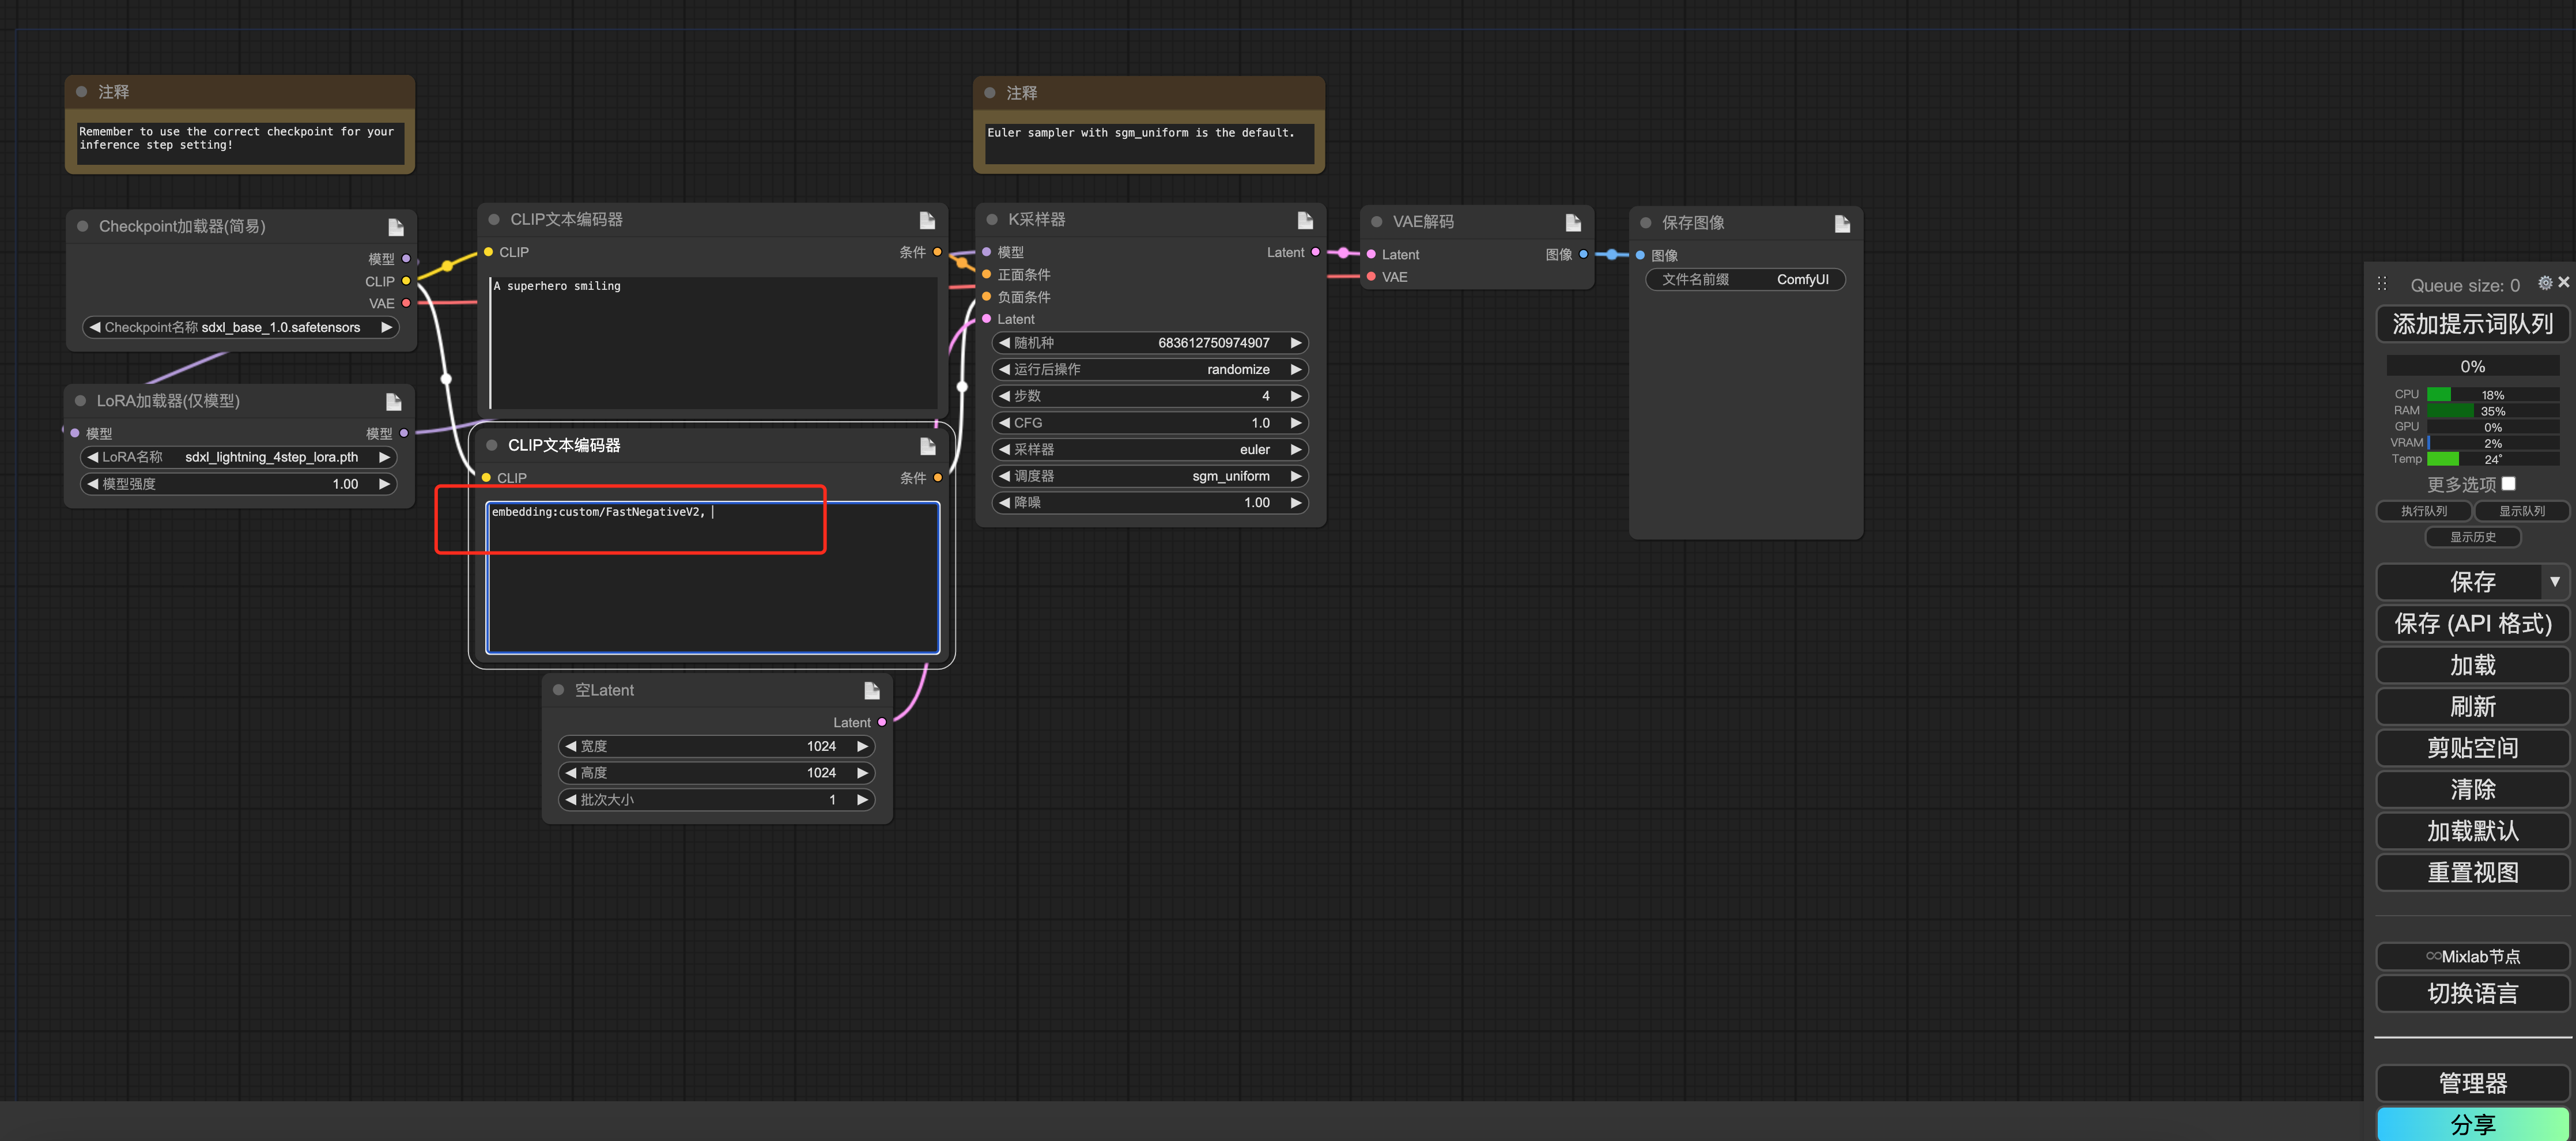The height and width of the screenshot is (1141, 2576).
Task: Click the LoRA 模型 input socket
Action: point(75,434)
